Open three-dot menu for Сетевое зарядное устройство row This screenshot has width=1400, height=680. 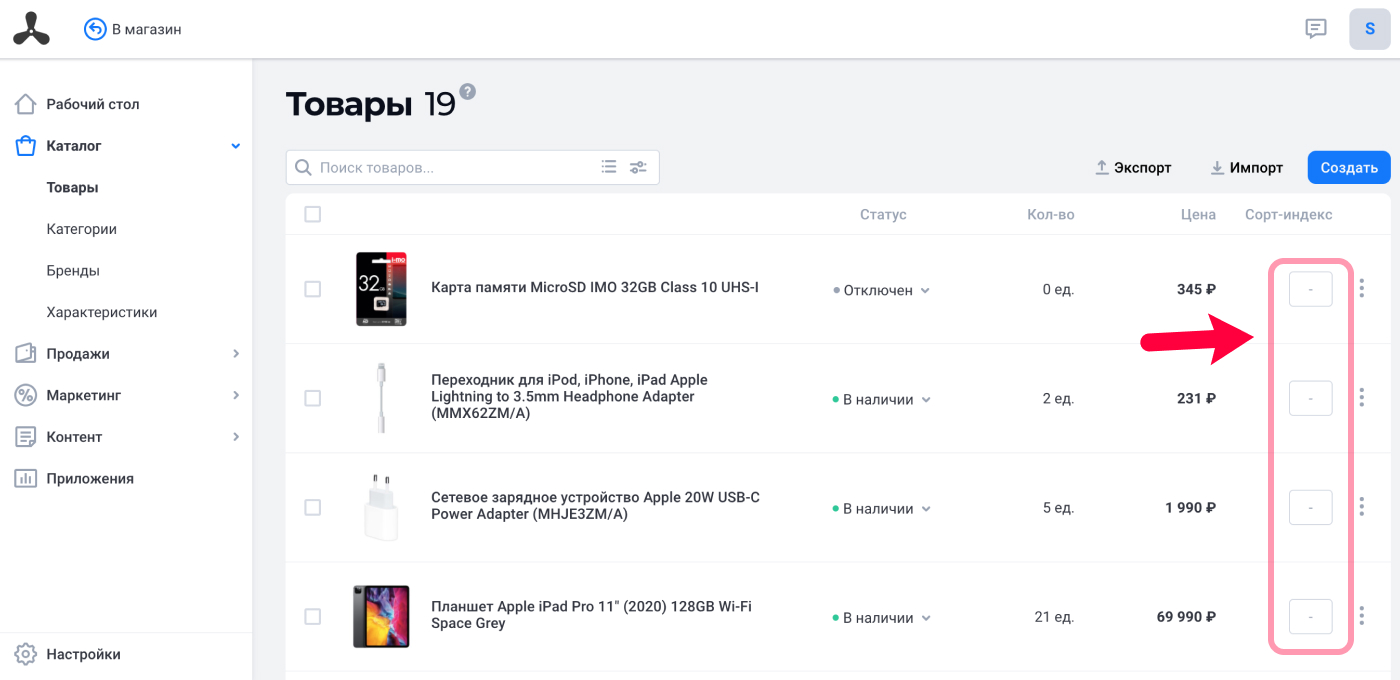click(1362, 507)
